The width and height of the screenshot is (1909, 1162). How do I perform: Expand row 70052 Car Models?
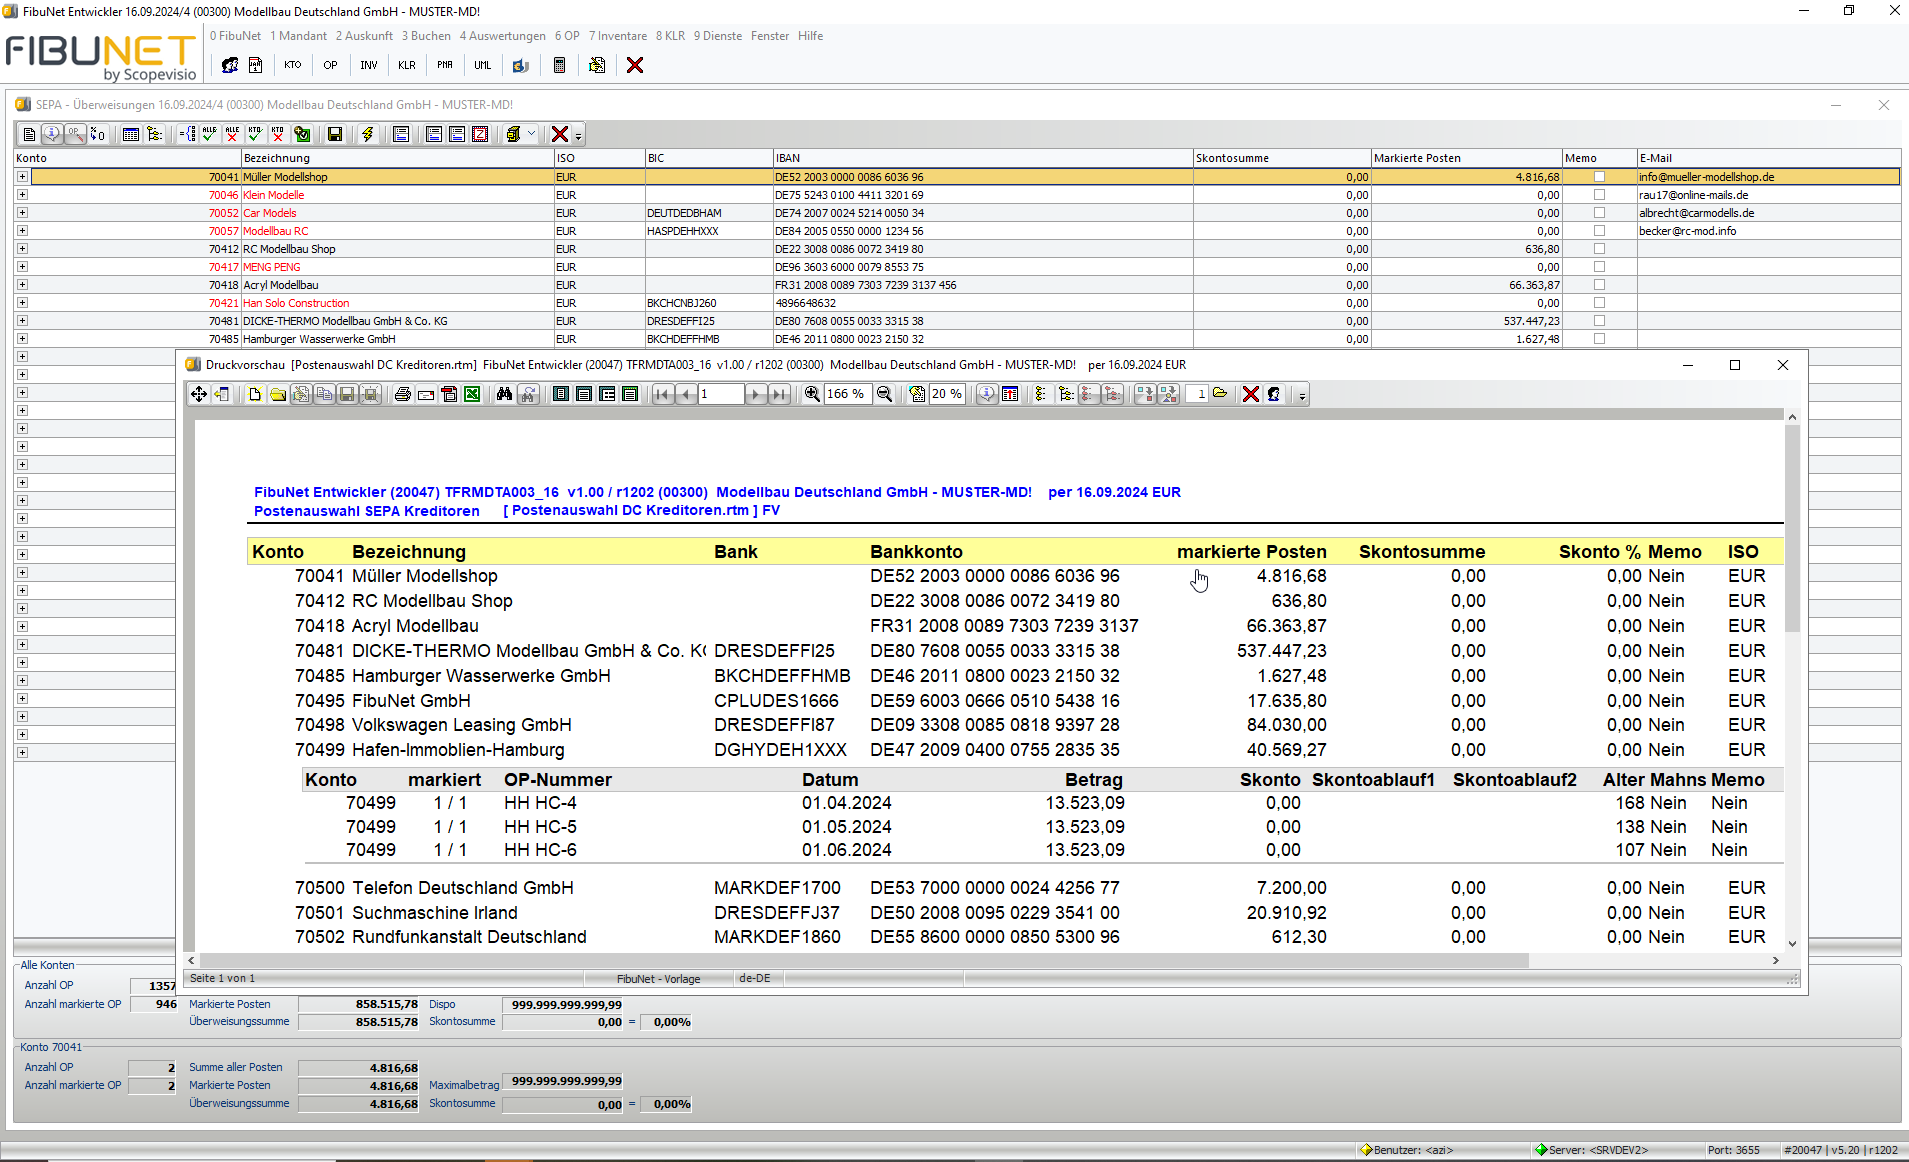pyautogui.click(x=22, y=213)
